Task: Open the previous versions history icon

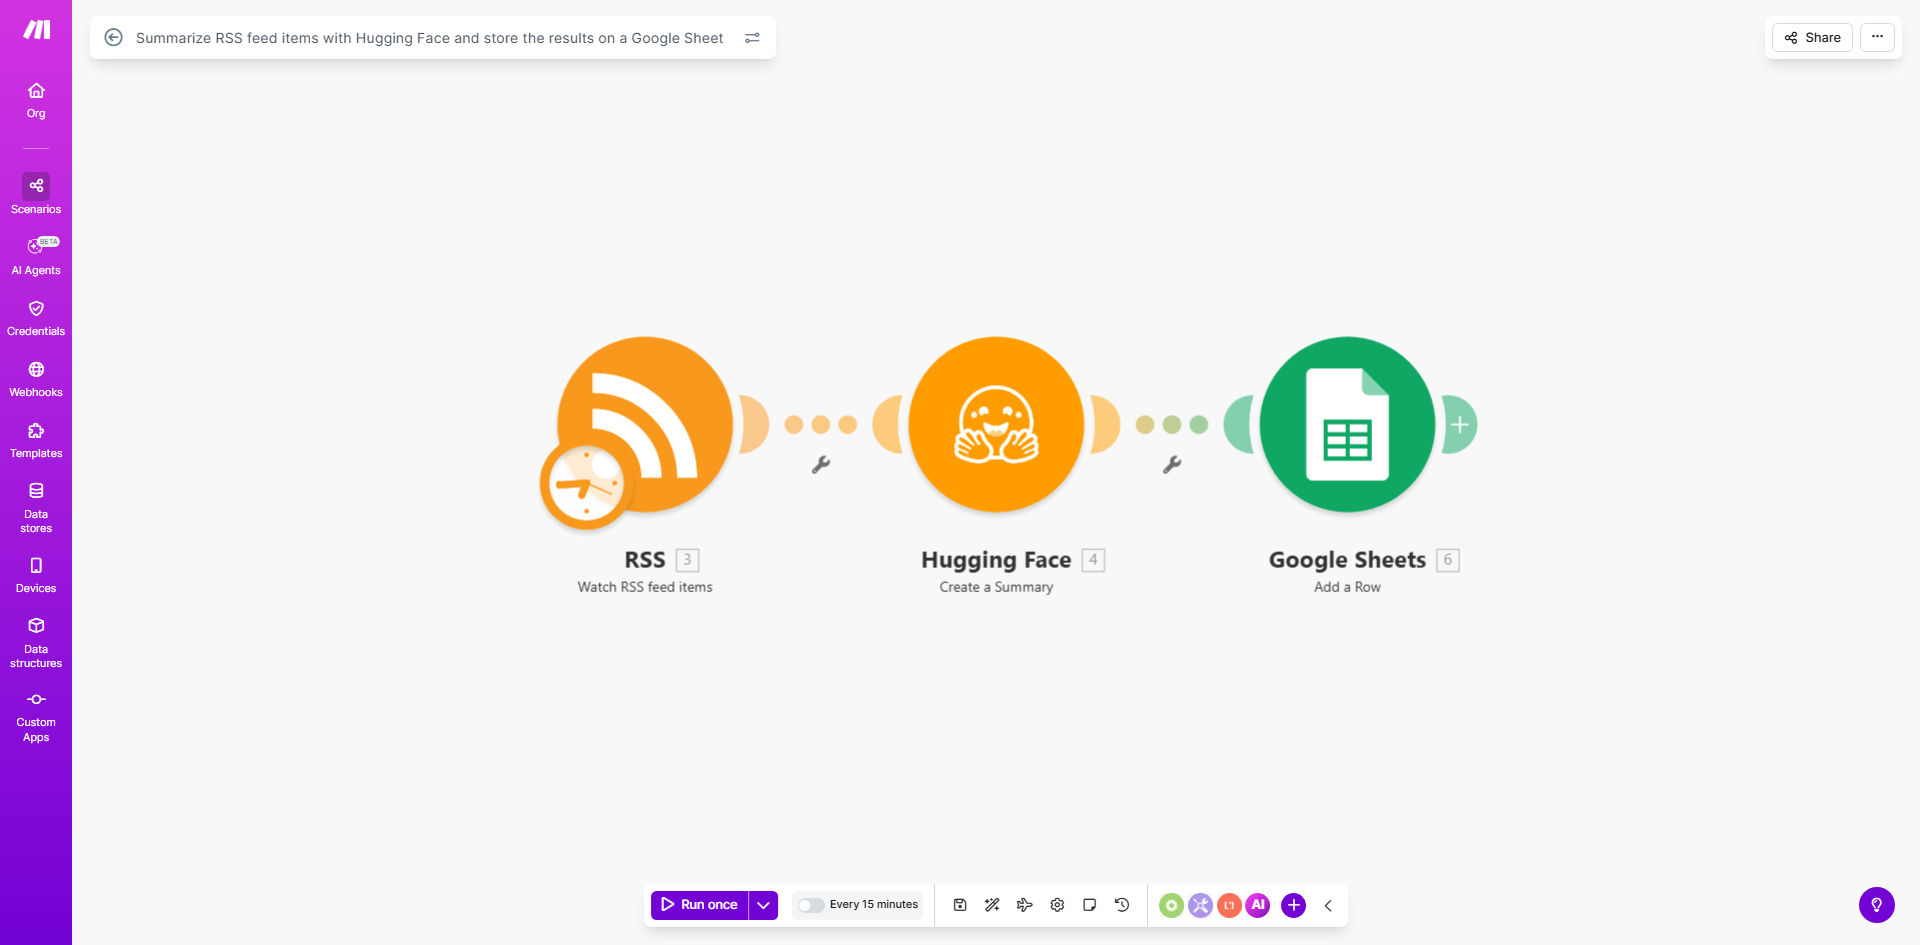Action: pos(1122,905)
